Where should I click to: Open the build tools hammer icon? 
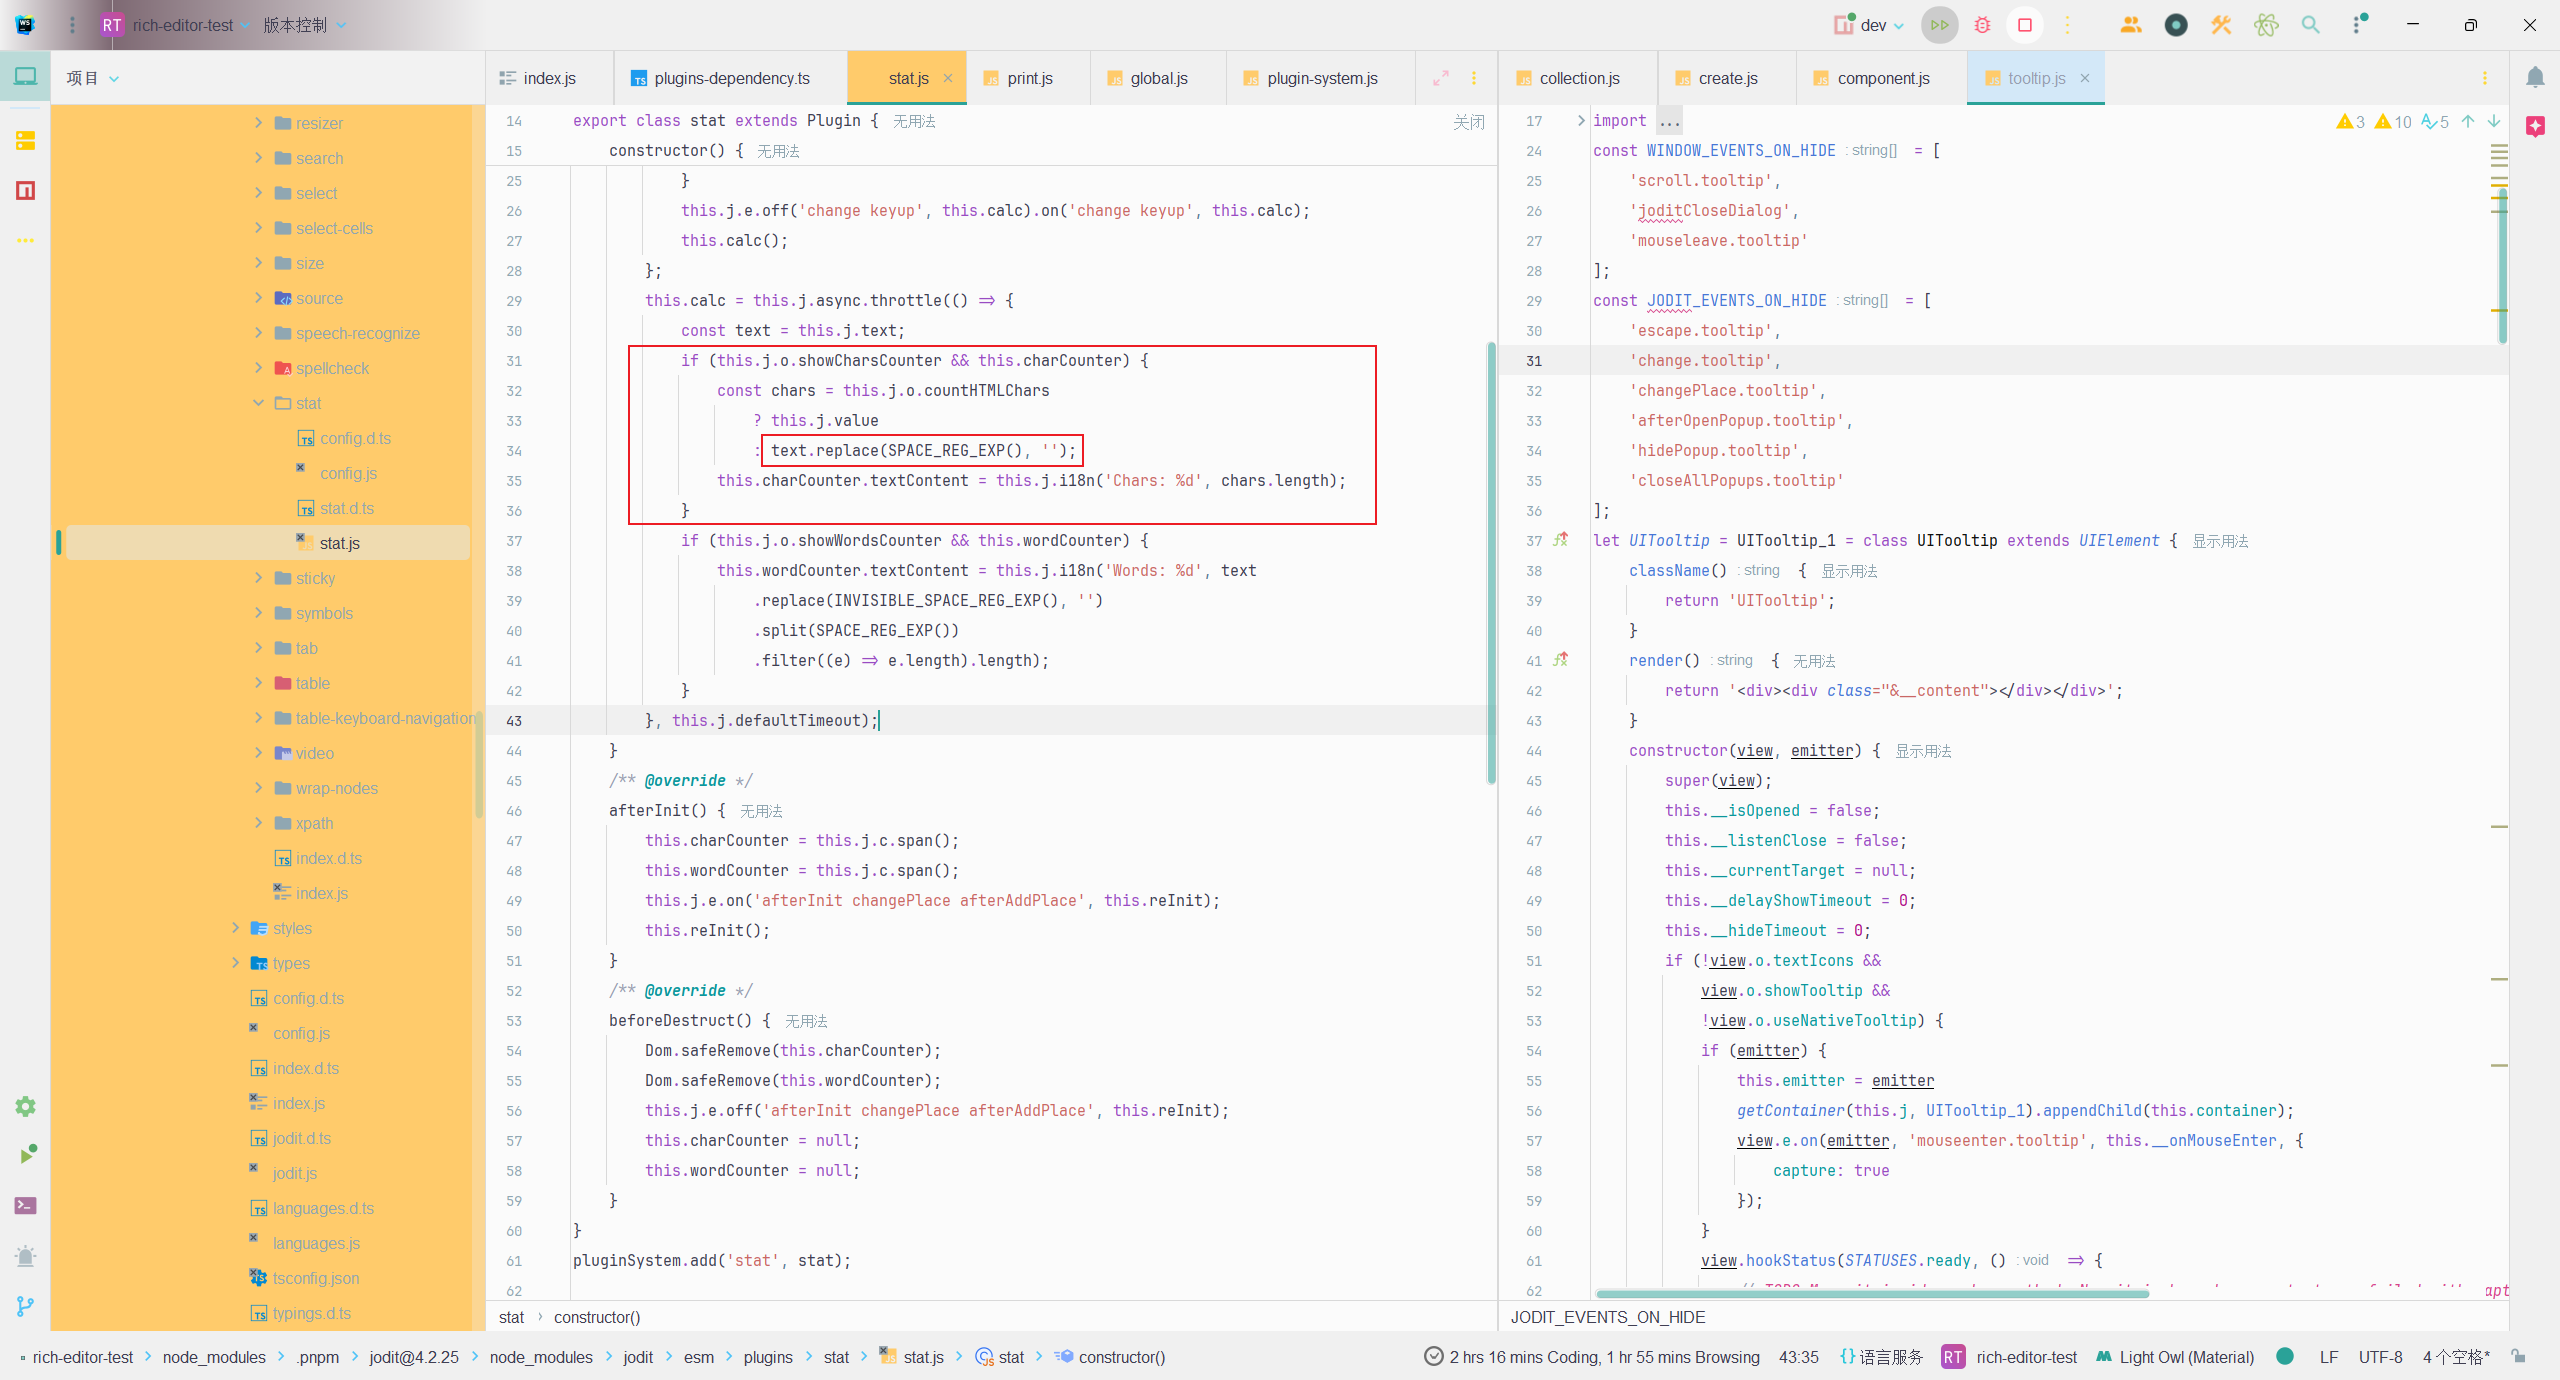[x=2220, y=25]
